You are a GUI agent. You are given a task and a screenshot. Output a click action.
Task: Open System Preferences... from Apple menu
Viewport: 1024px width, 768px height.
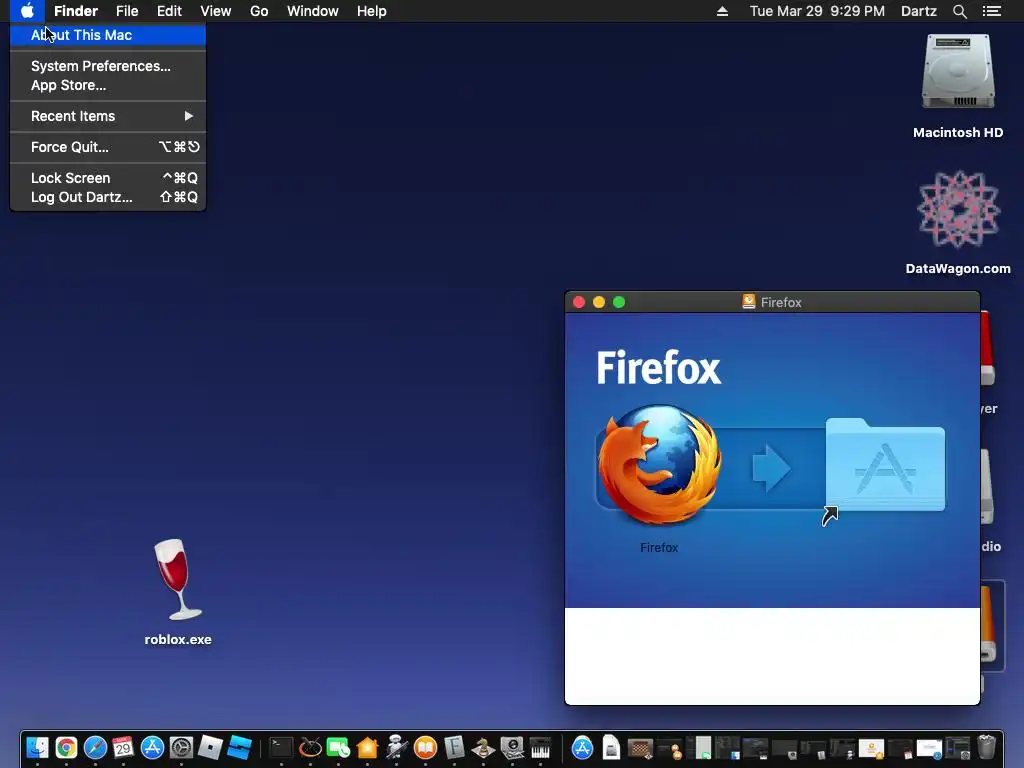point(108,66)
